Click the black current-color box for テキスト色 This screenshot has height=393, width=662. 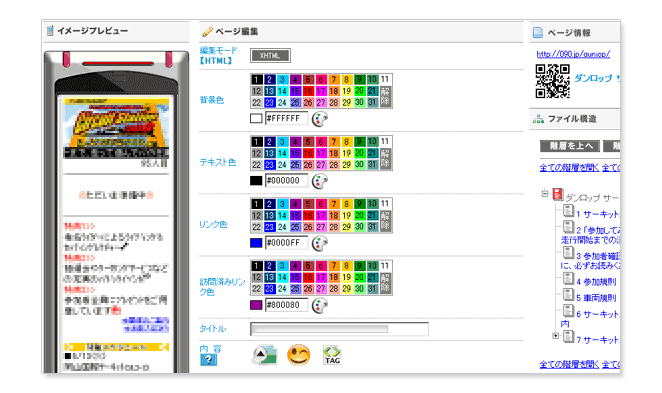coord(256,181)
